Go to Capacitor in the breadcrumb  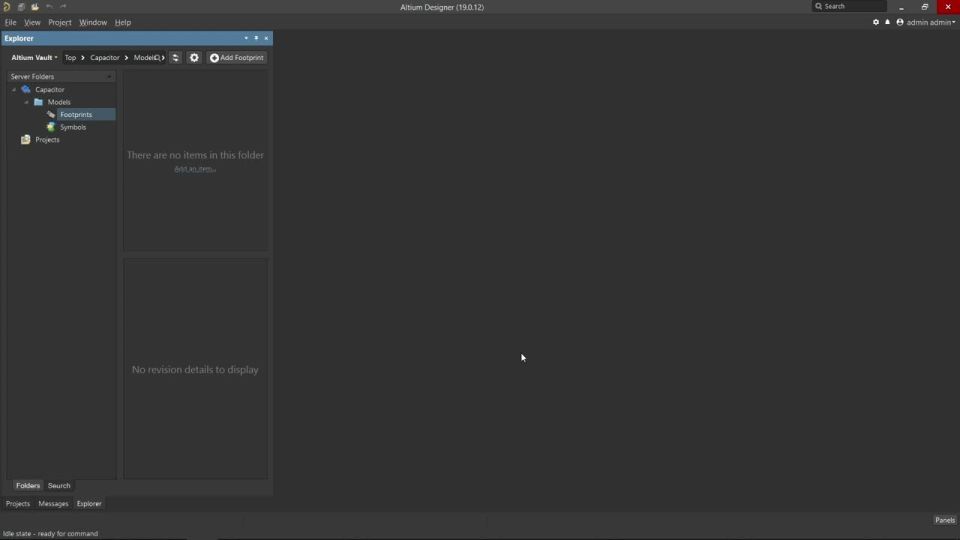(x=105, y=58)
